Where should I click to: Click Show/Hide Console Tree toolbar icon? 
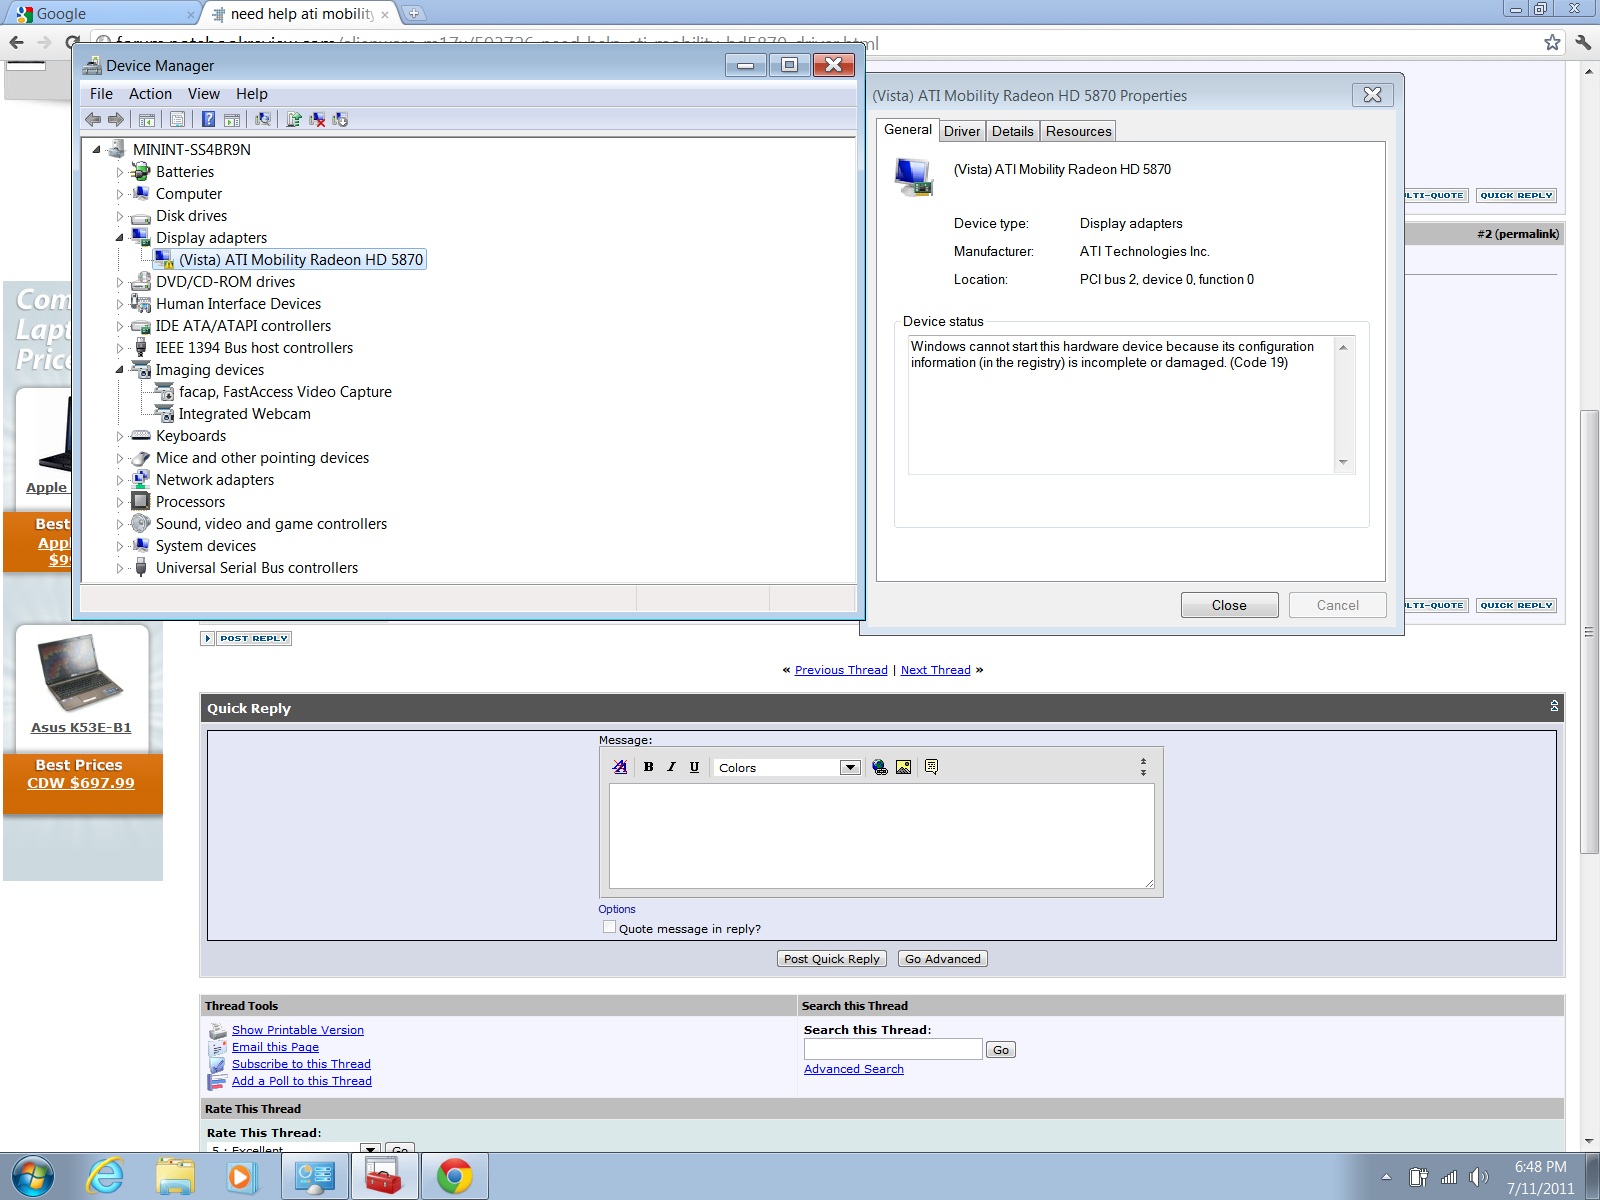coord(147,120)
